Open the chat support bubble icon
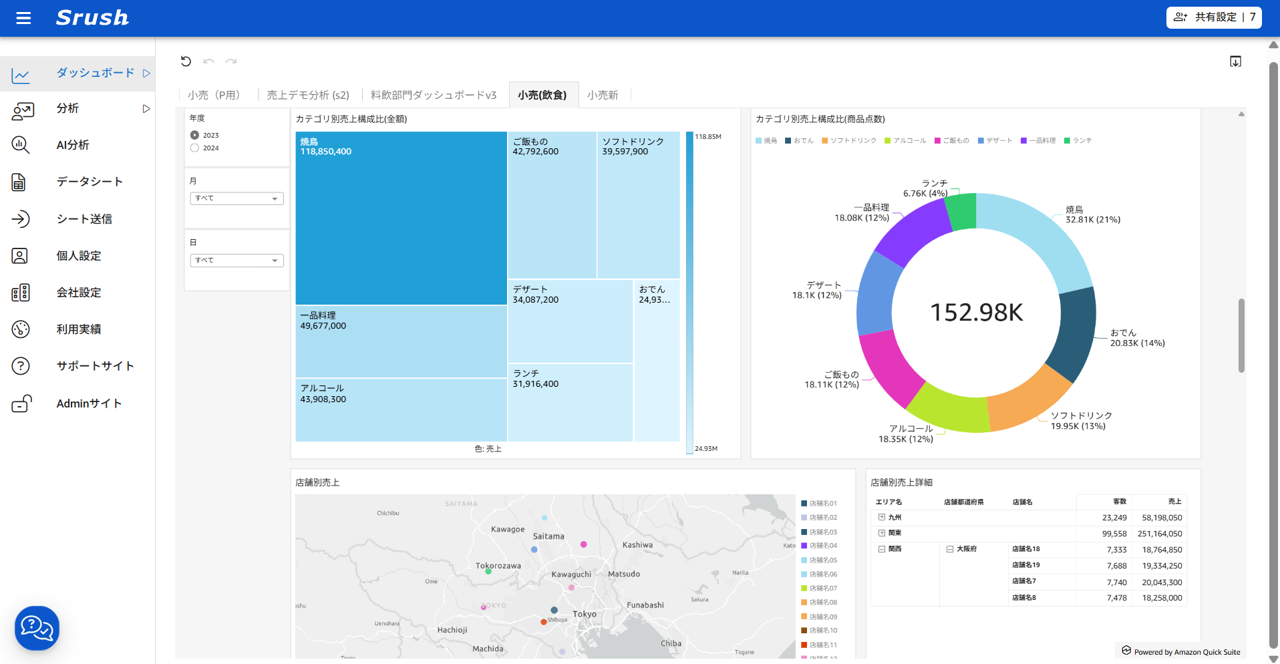The image size is (1280, 664). [x=37, y=628]
